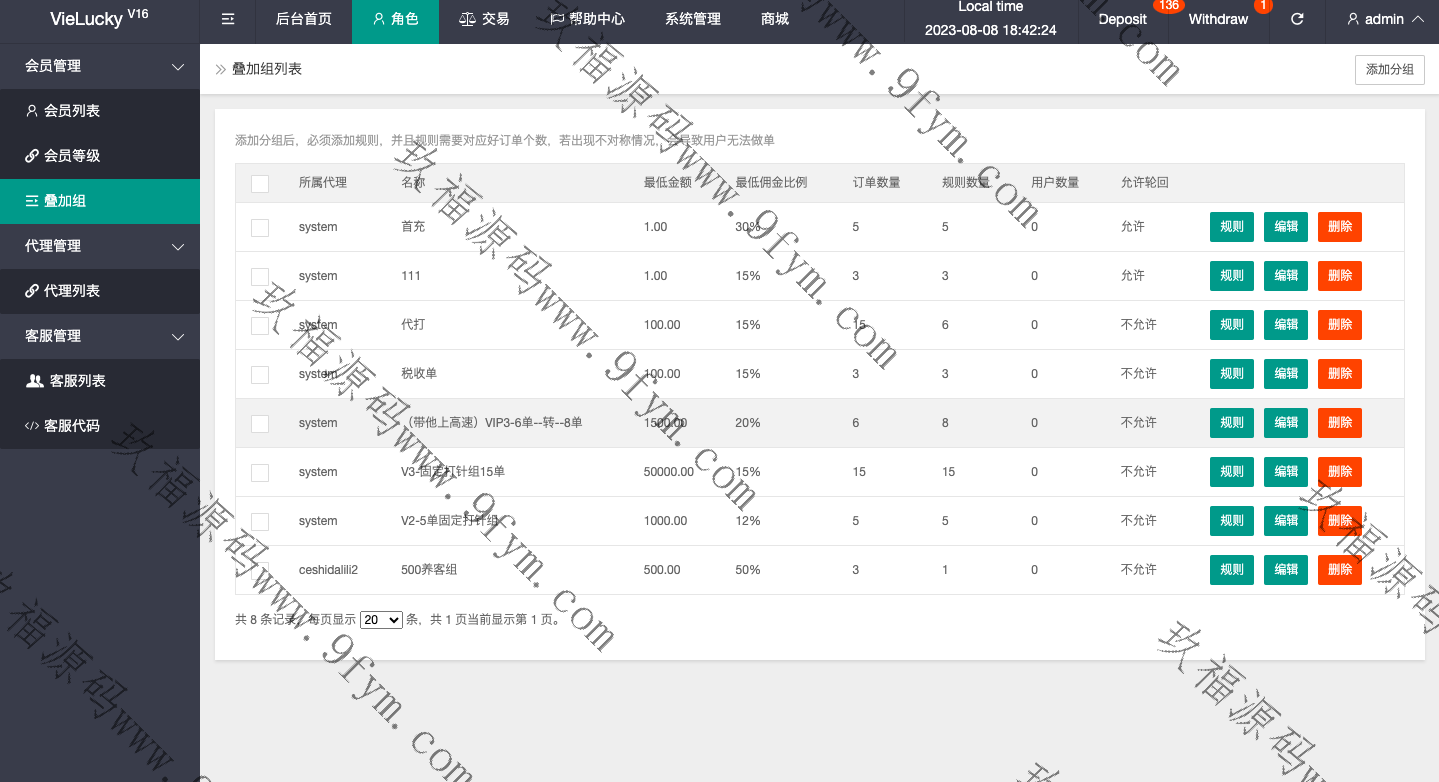Viewport: 1439px width, 782px height.
Task: Click the refresh icon in top bar
Action: 1297,19
